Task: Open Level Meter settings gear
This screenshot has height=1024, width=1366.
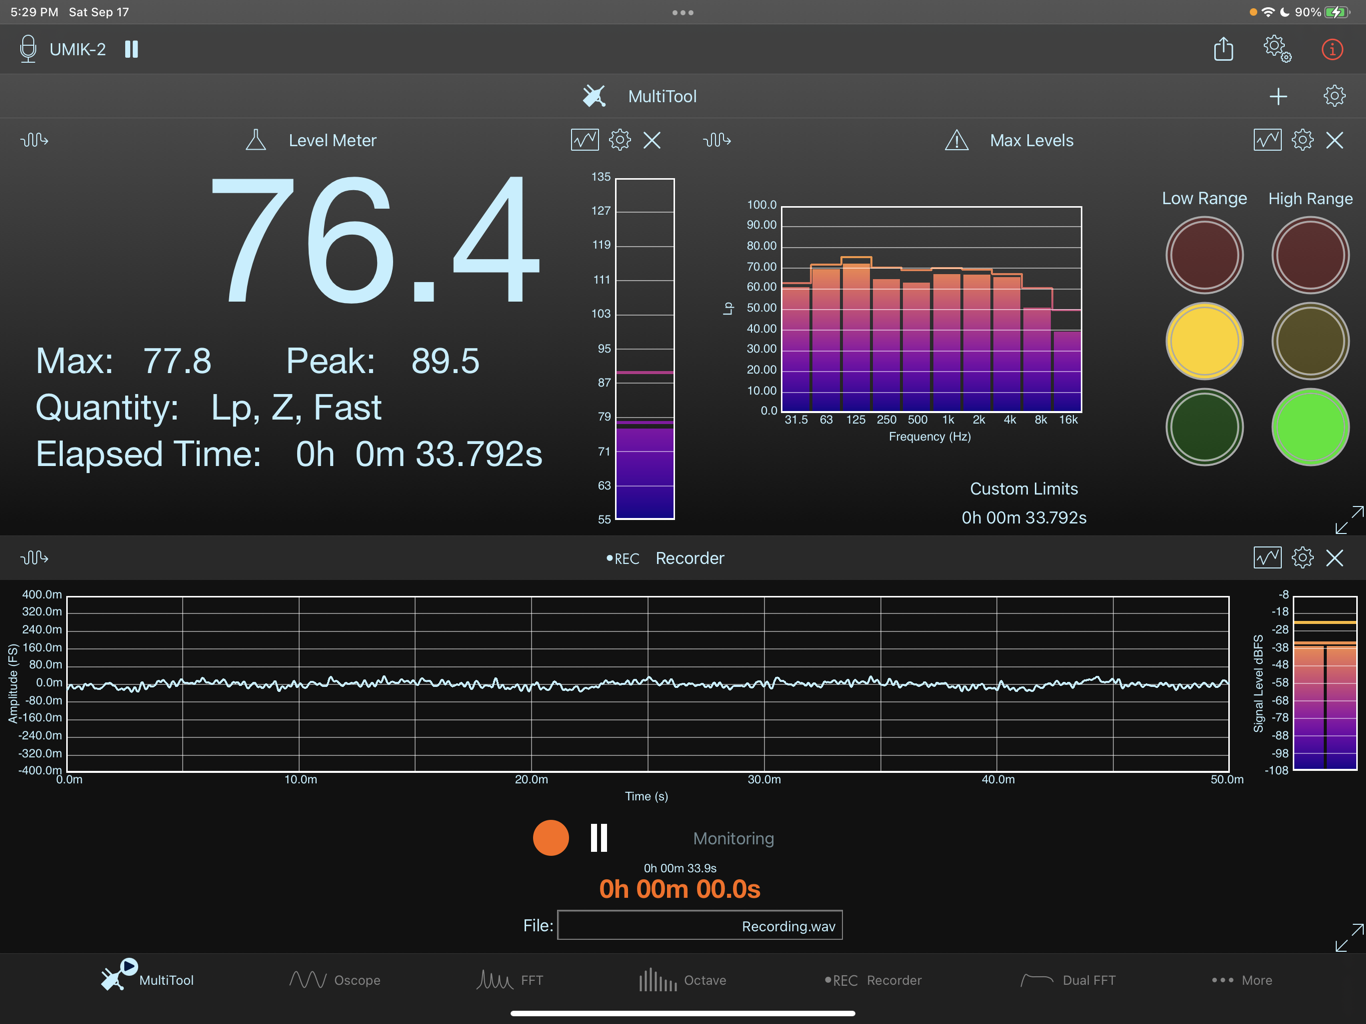Action: coord(620,140)
